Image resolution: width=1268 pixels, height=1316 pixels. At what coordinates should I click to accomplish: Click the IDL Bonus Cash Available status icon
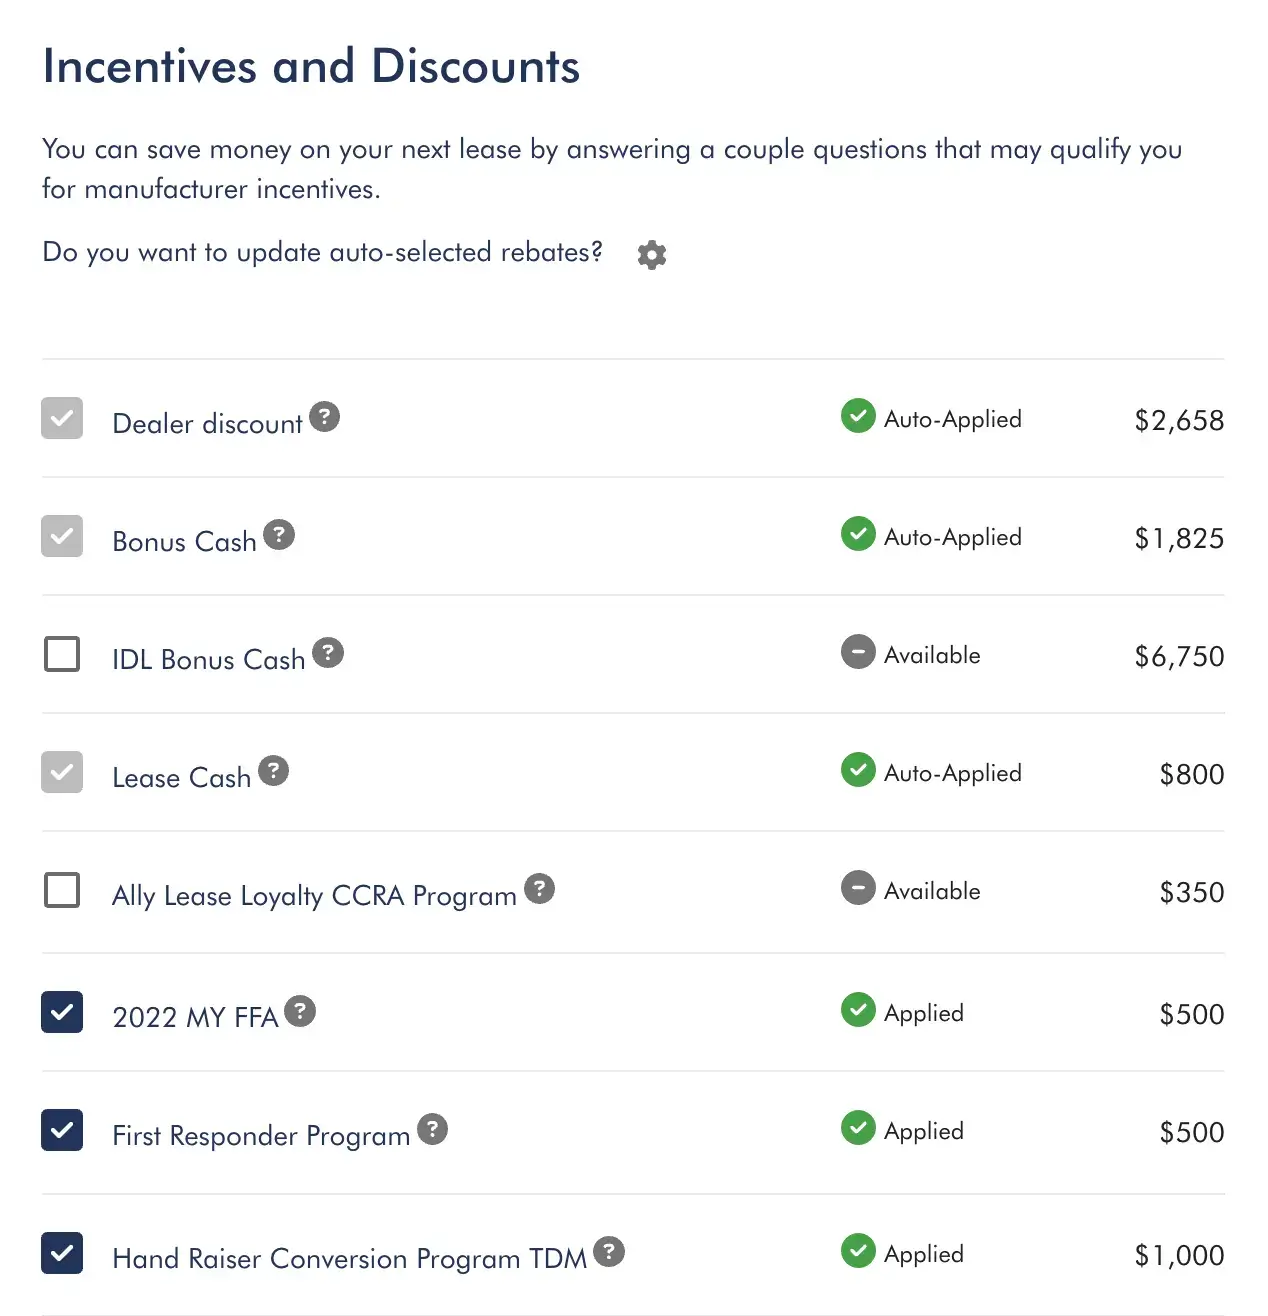pyautogui.click(x=858, y=652)
